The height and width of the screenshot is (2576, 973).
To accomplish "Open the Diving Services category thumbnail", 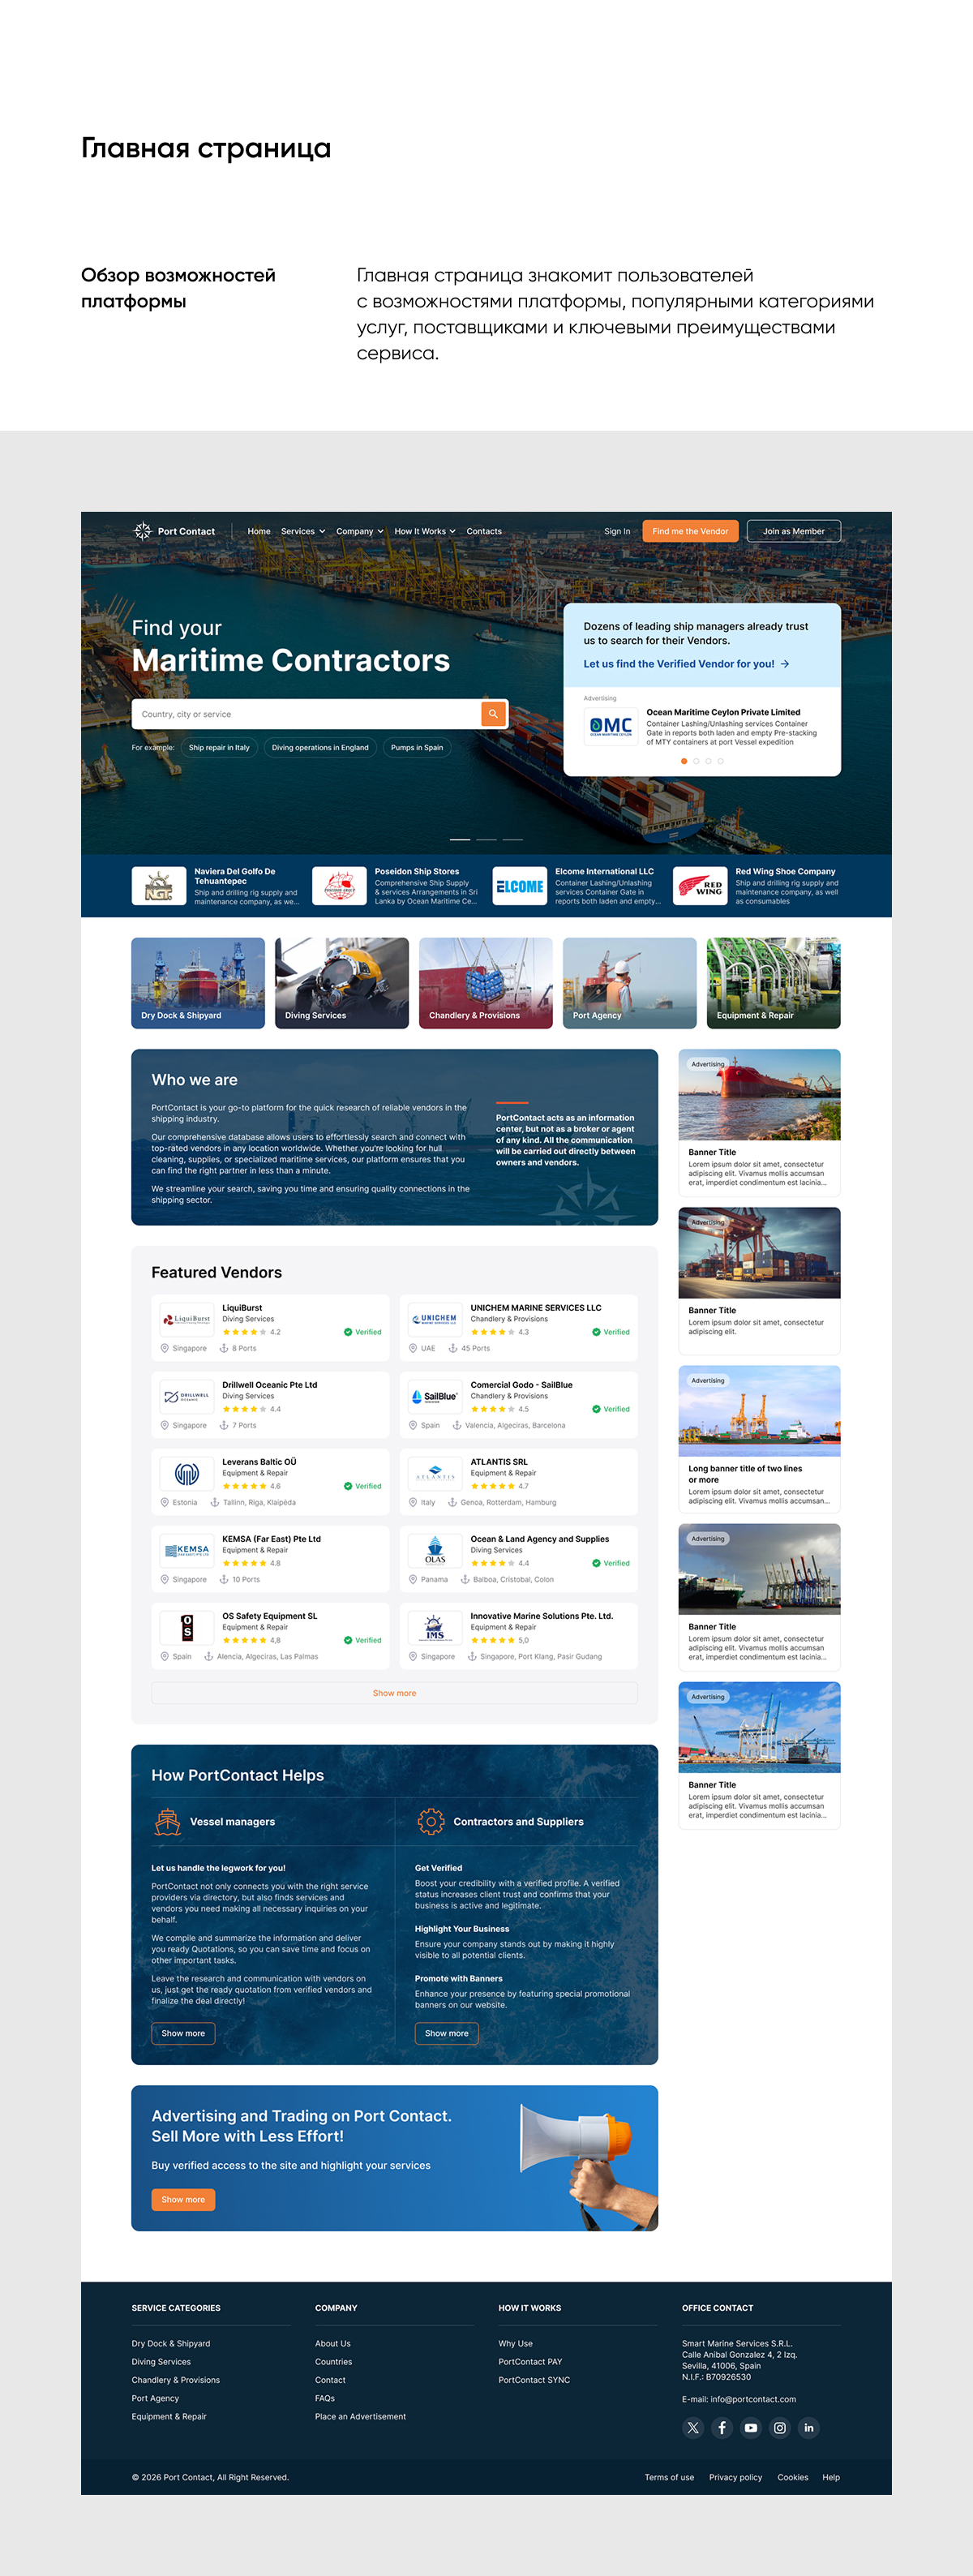I will pyautogui.click(x=342, y=983).
